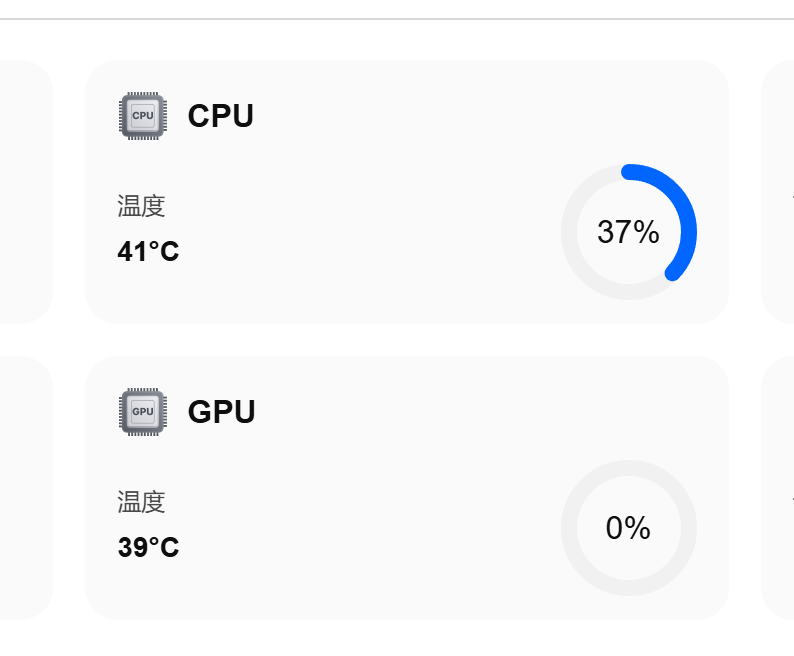This screenshot has height=656, width=794.
Task: Click the divider line above the CPU card
Action: 400,18
